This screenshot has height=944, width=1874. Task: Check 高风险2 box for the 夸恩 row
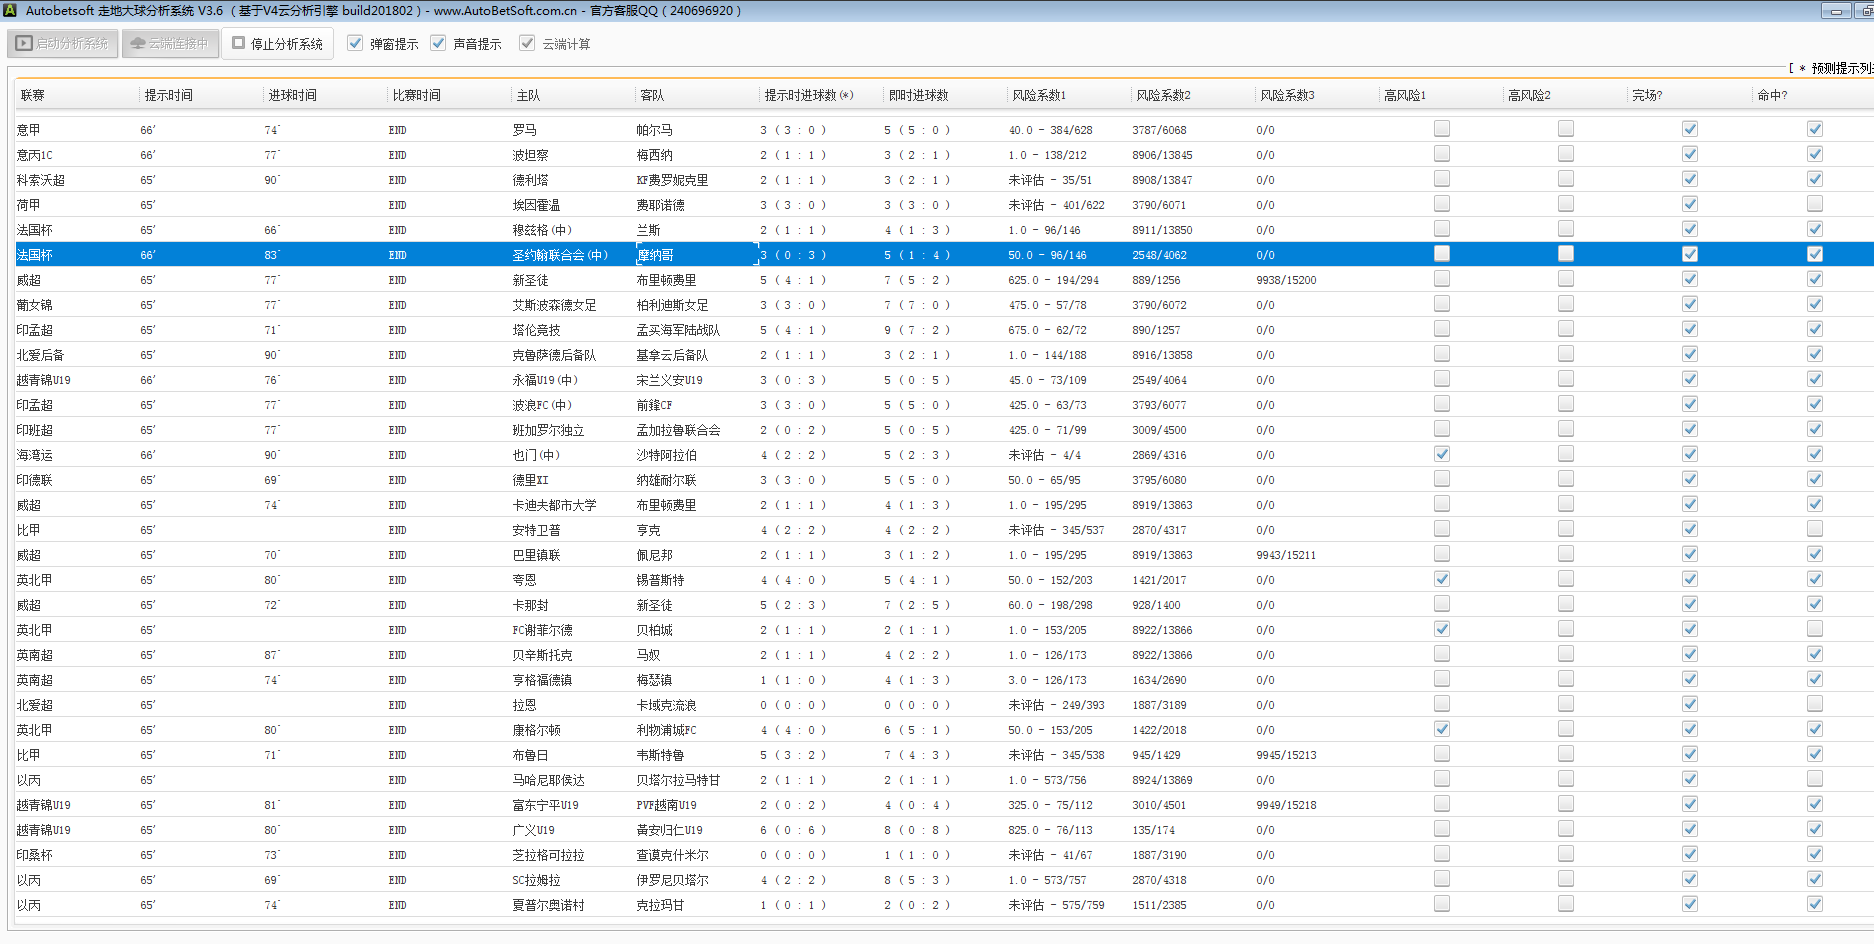coord(1565,579)
